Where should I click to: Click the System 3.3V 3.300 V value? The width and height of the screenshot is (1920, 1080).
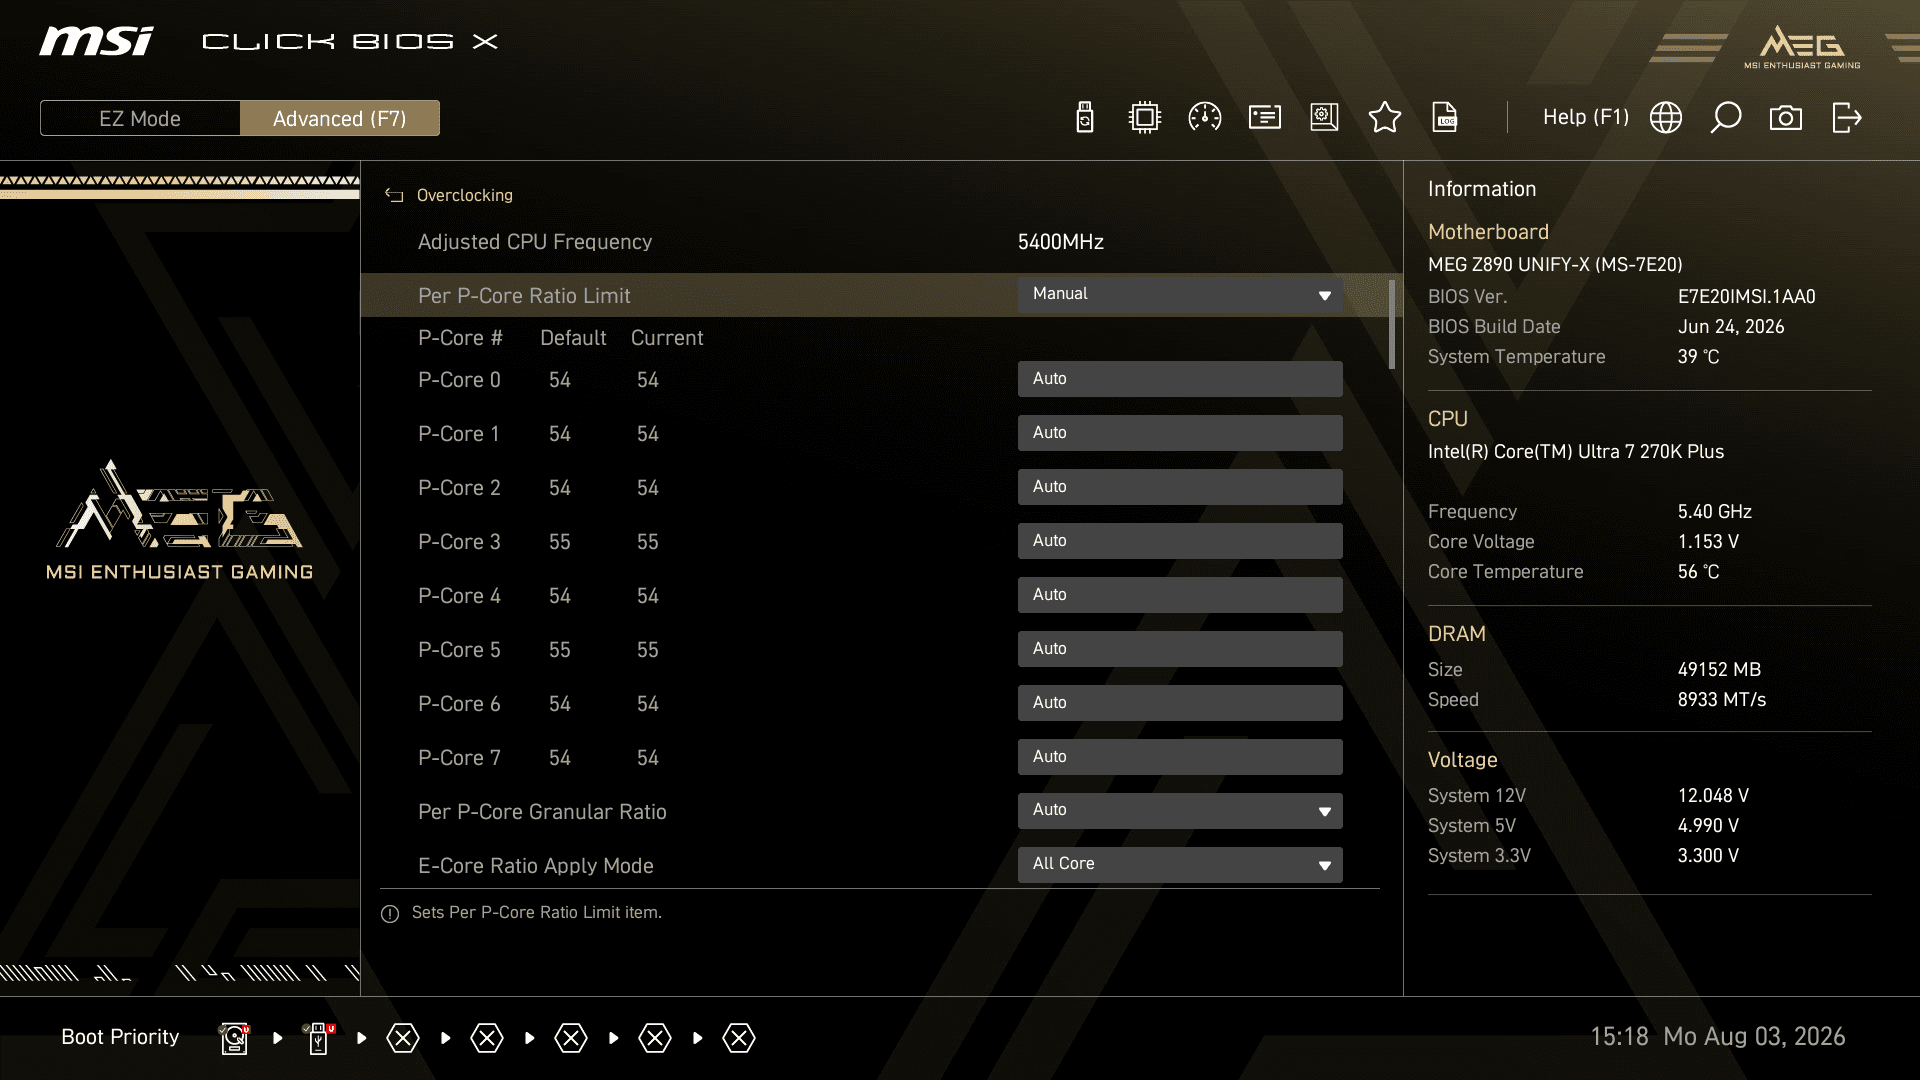point(1708,856)
